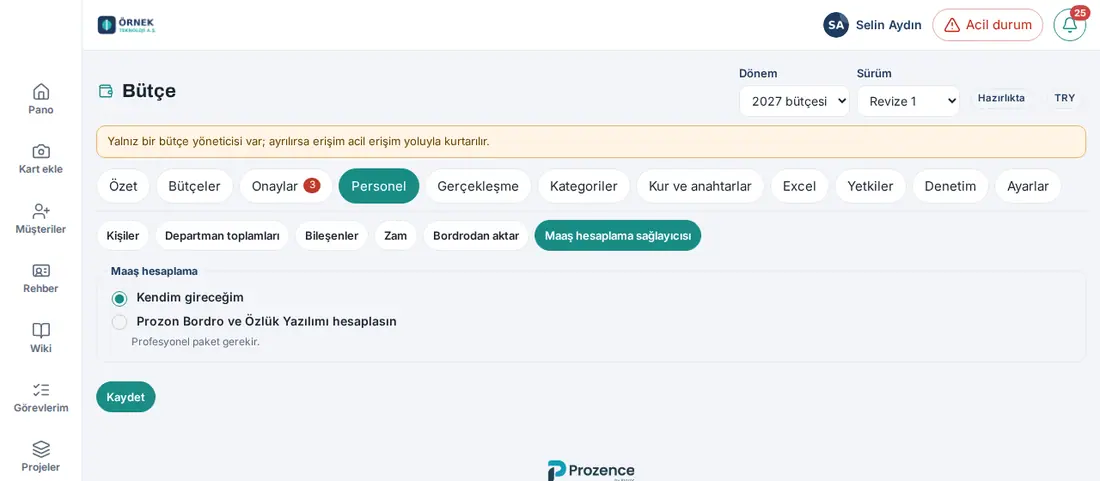Image resolution: width=1100 pixels, height=481 pixels.
Task: Open the Rehber contact card icon
Action: point(41,271)
